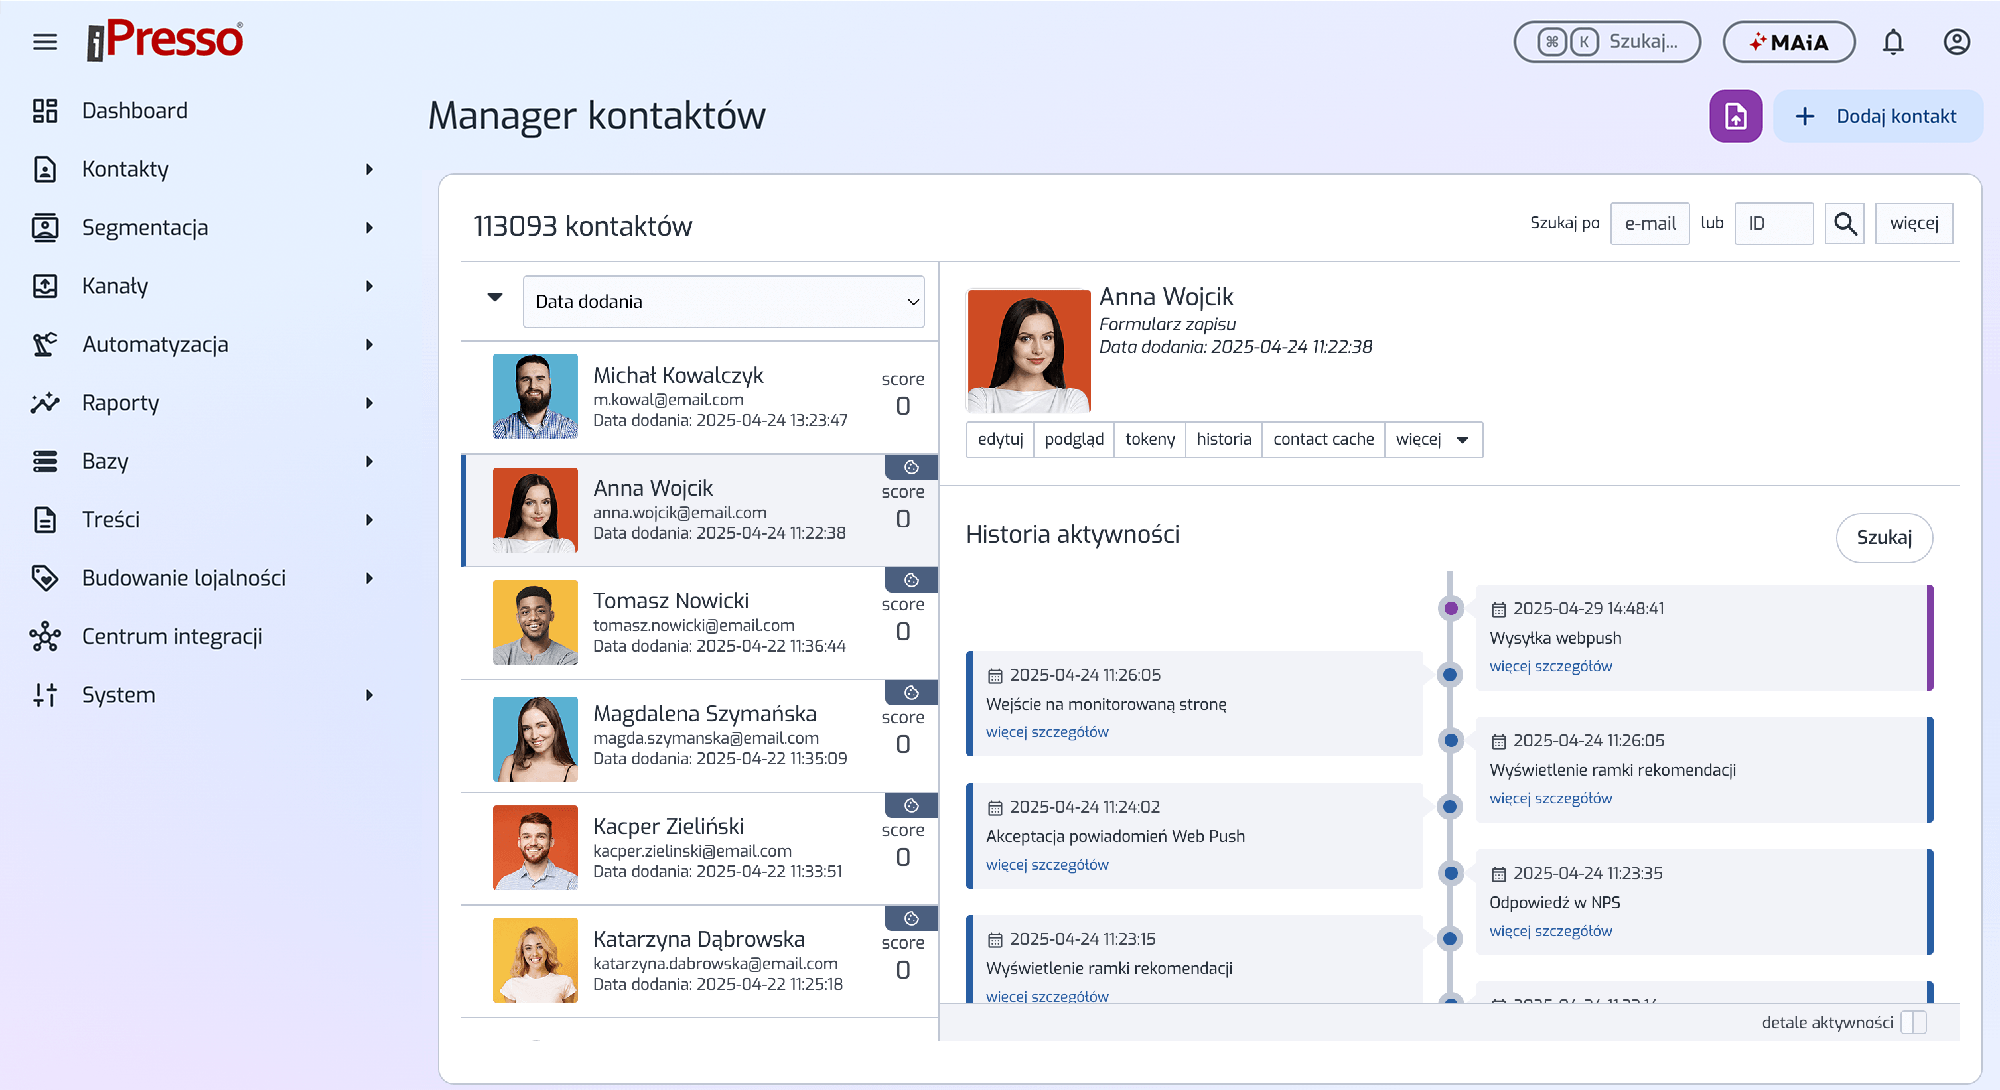The height and width of the screenshot is (1090, 2000).
Task: Click the e-mail search input field
Action: coord(1650,223)
